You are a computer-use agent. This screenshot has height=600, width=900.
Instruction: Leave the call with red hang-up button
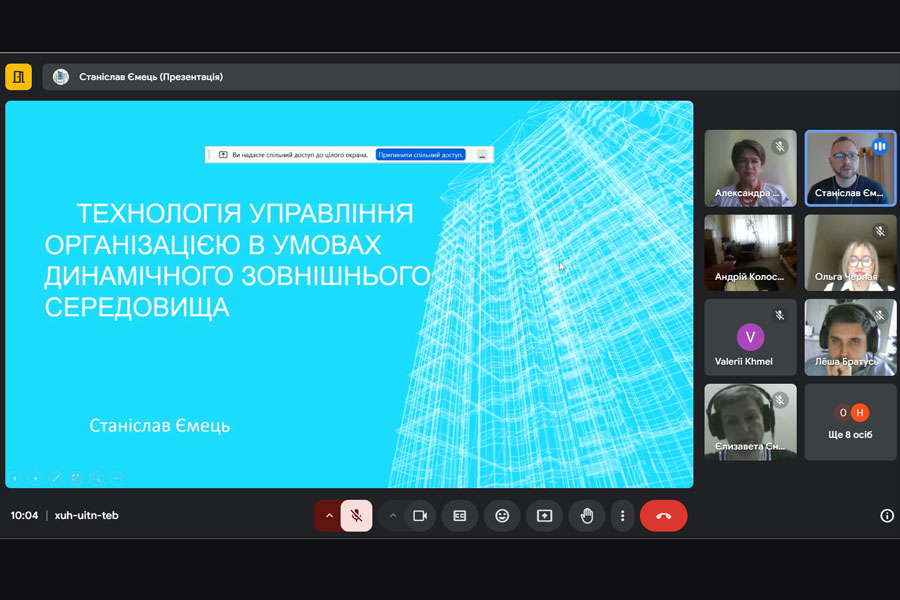[663, 516]
